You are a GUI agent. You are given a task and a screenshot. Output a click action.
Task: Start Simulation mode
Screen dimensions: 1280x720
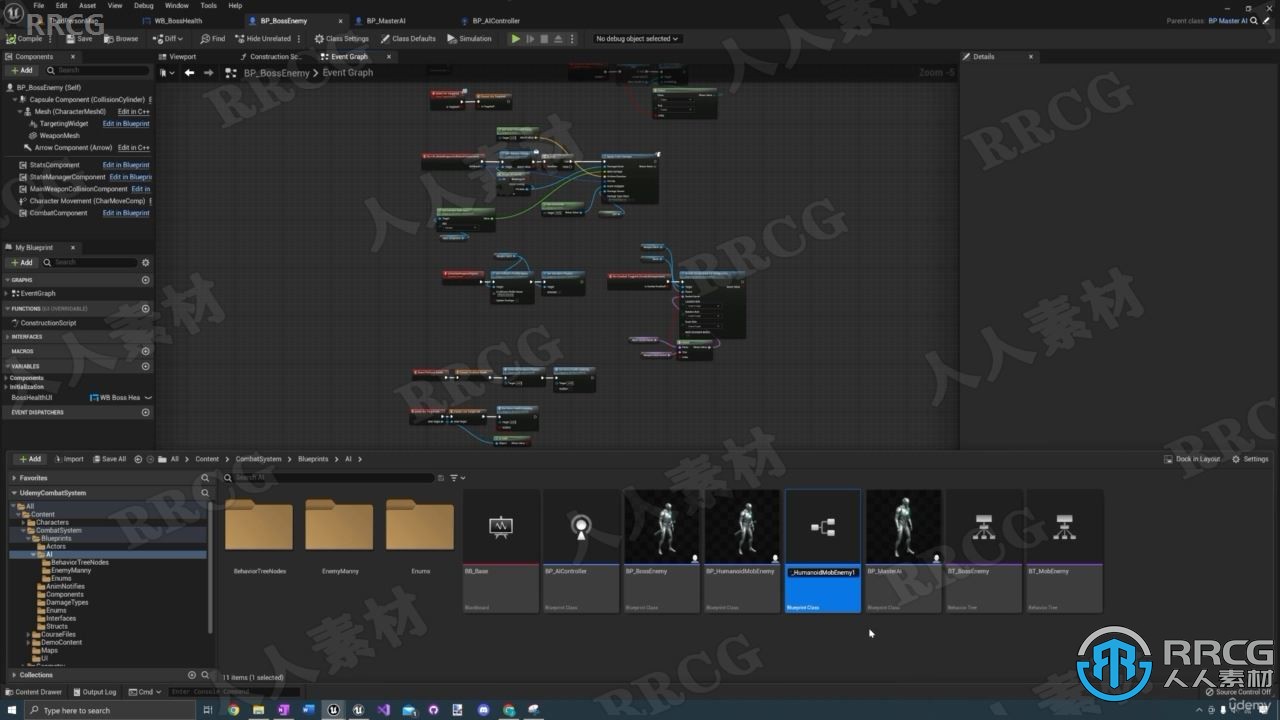pos(470,39)
